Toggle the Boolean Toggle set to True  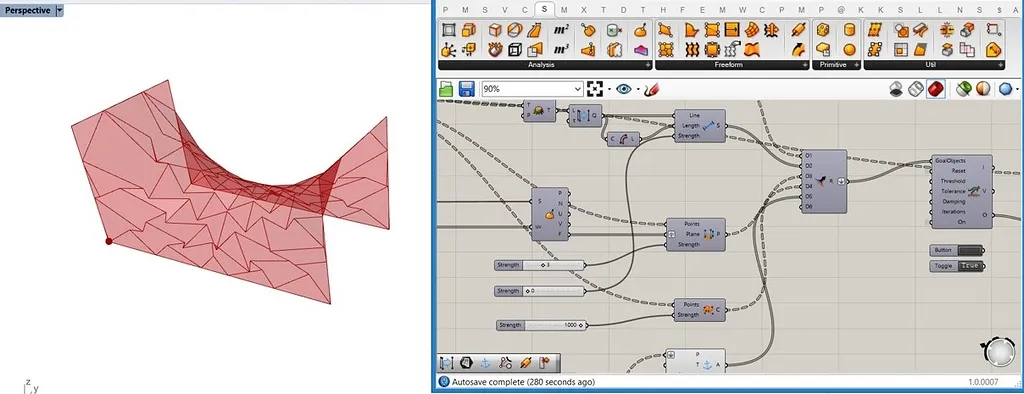click(x=957, y=266)
